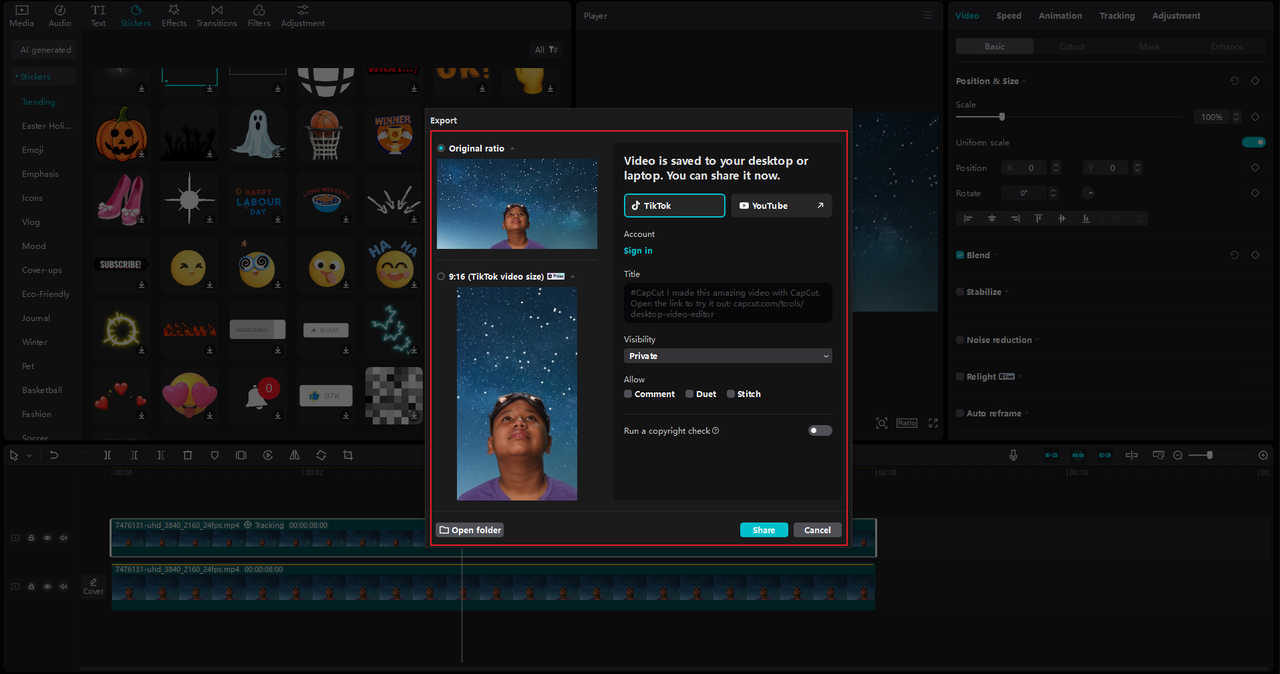Open the Effects panel

point(174,15)
